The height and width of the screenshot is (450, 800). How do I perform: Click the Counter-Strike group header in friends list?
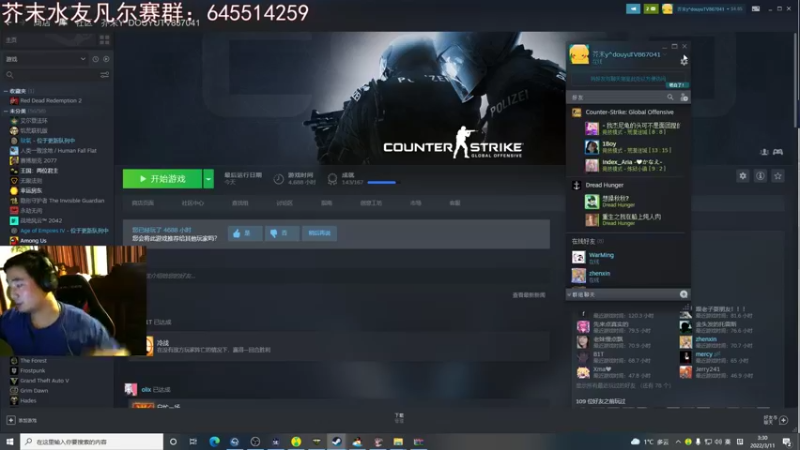pos(628,112)
